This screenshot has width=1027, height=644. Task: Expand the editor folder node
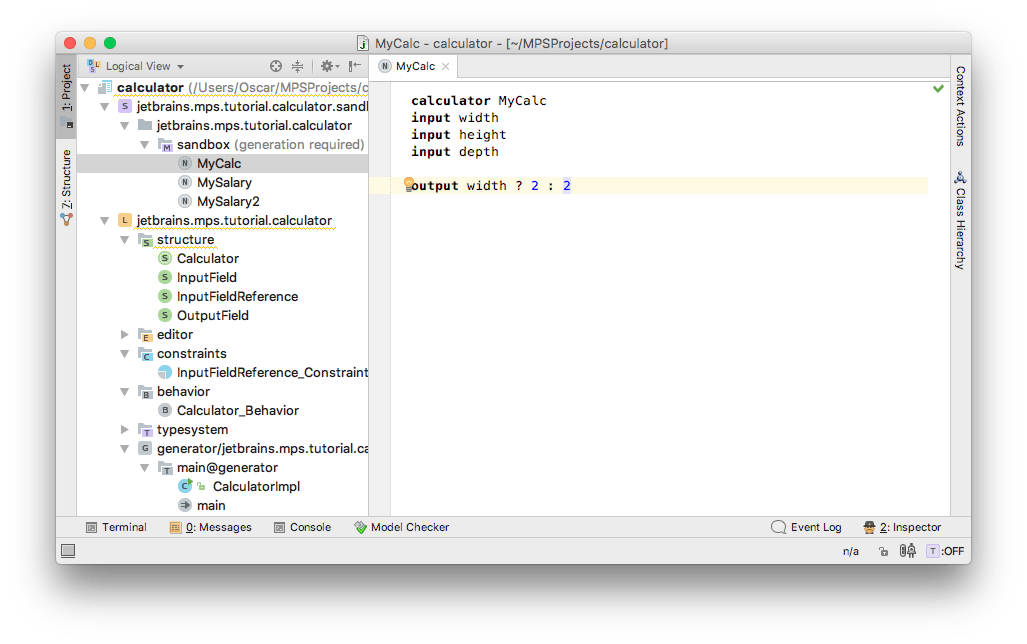(x=125, y=335)
